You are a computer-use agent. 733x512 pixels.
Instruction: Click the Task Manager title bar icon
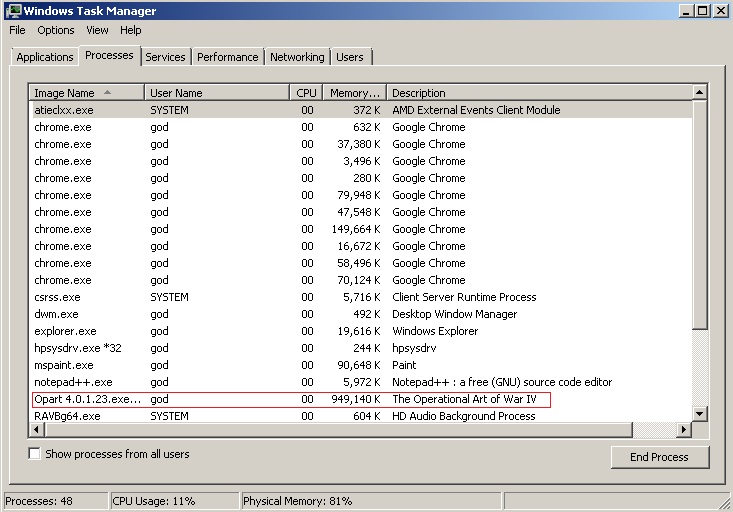[x=14, y=11]
